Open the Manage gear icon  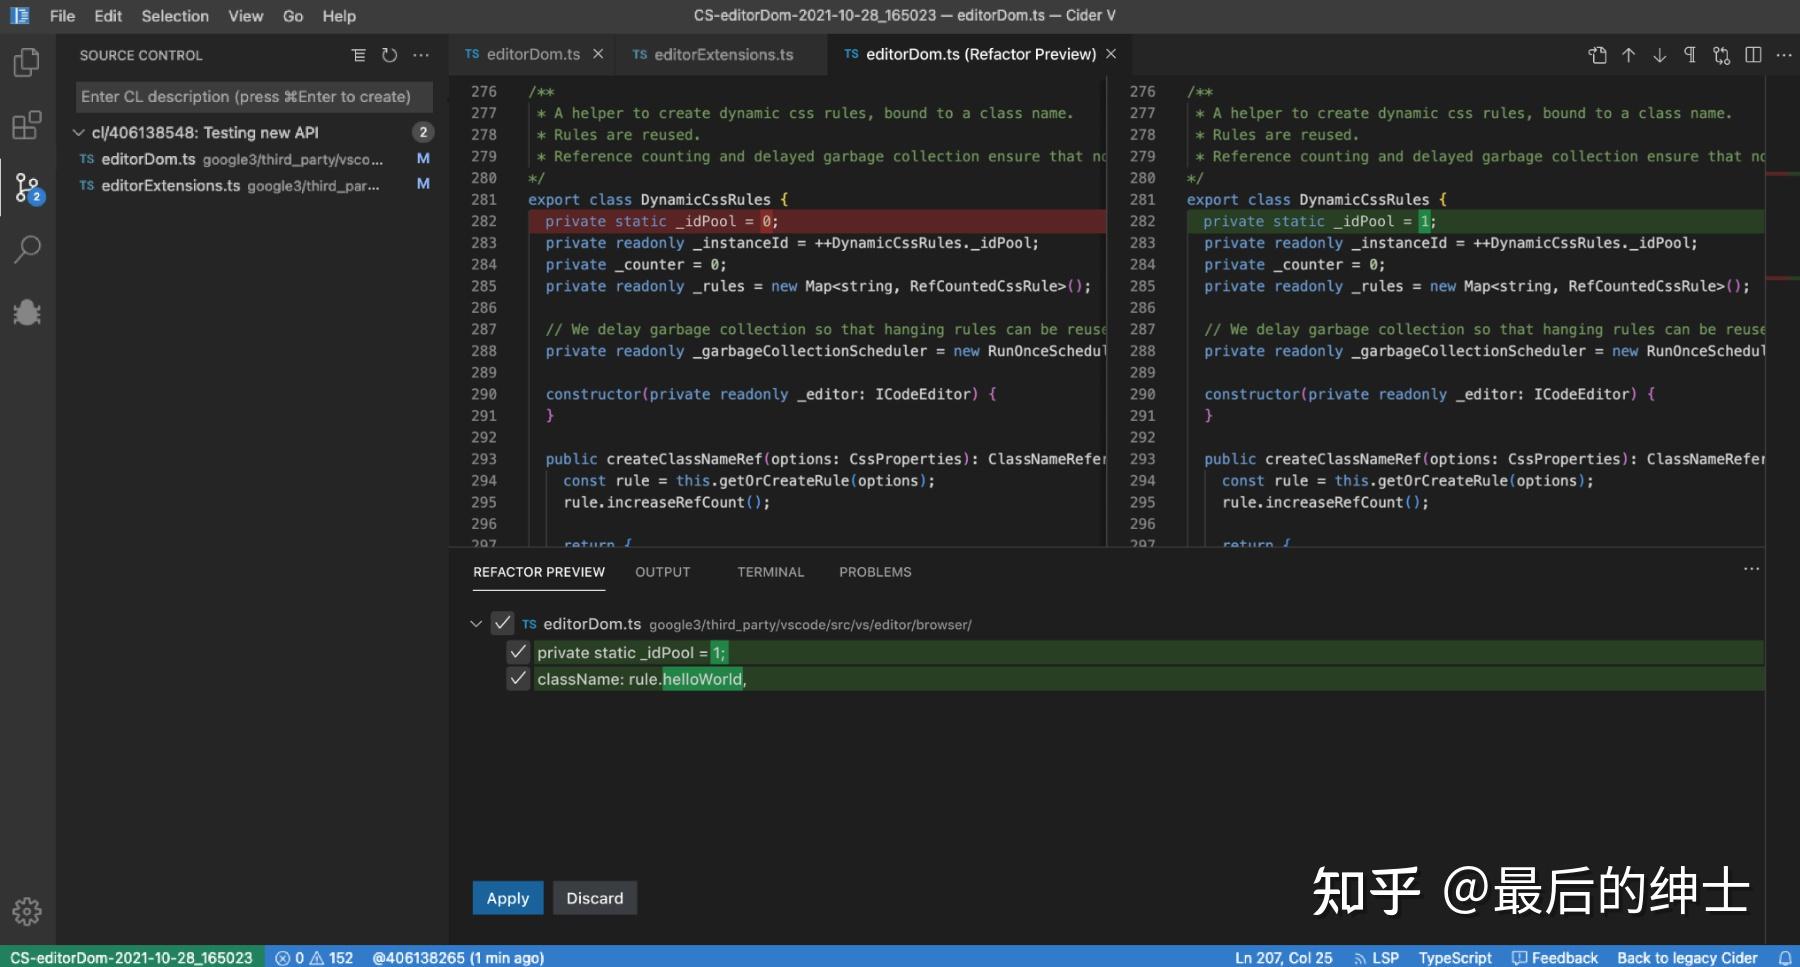(x=27, y=911)
